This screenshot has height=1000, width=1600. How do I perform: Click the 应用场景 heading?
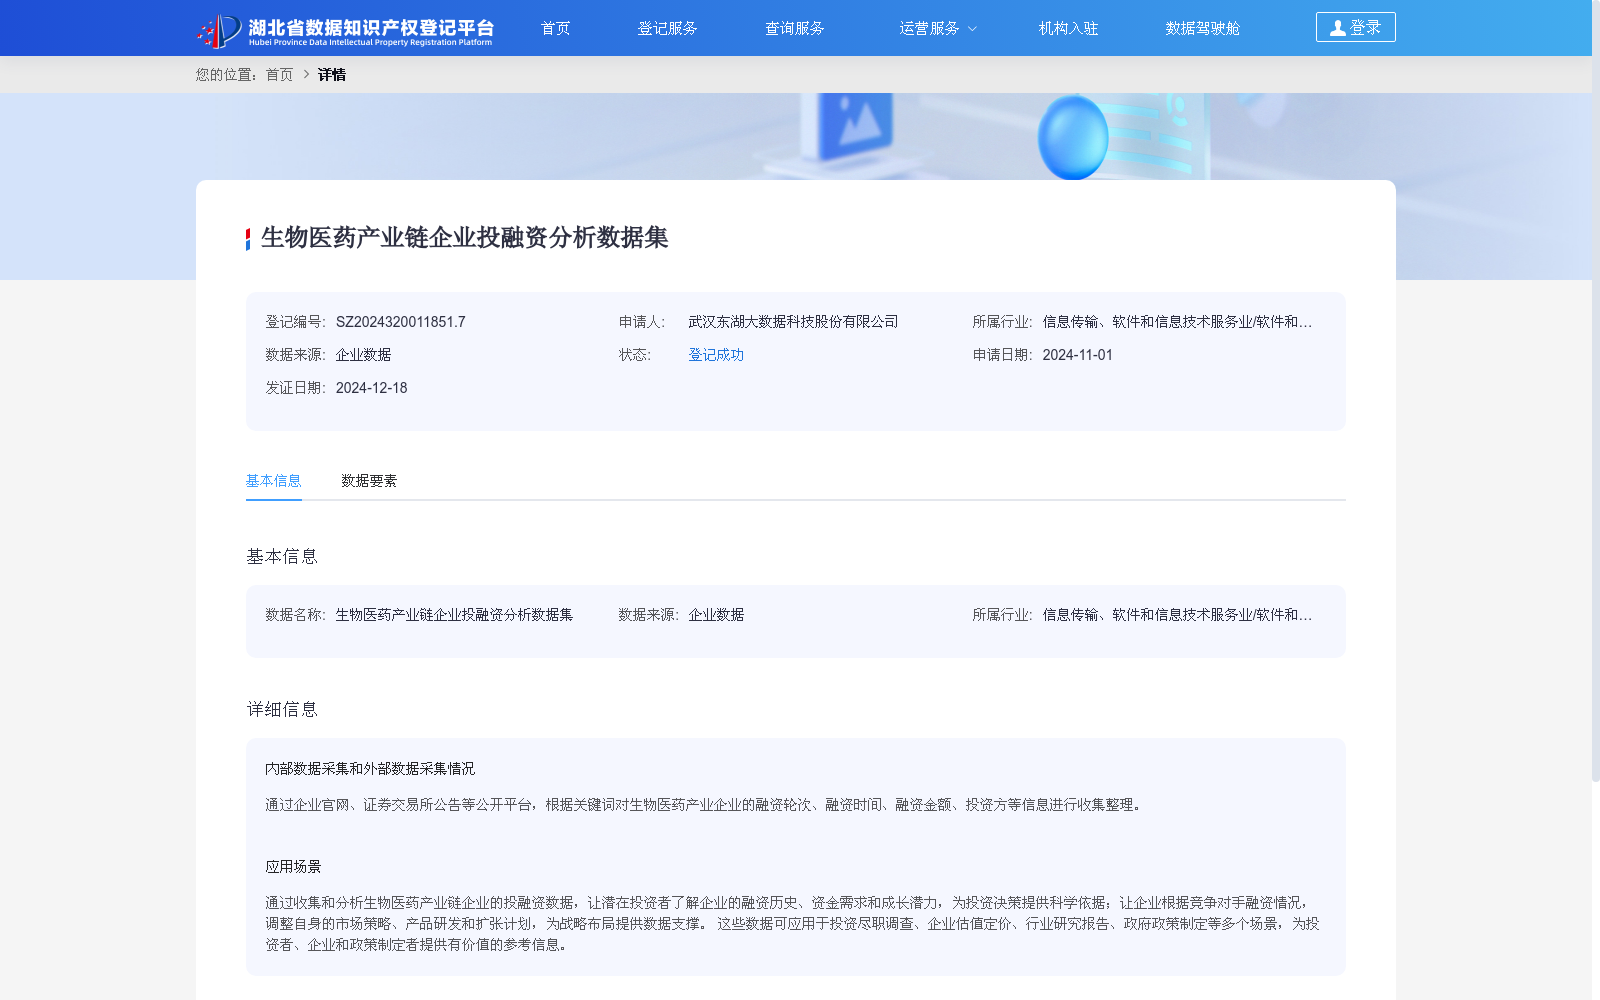click(293, 867)
